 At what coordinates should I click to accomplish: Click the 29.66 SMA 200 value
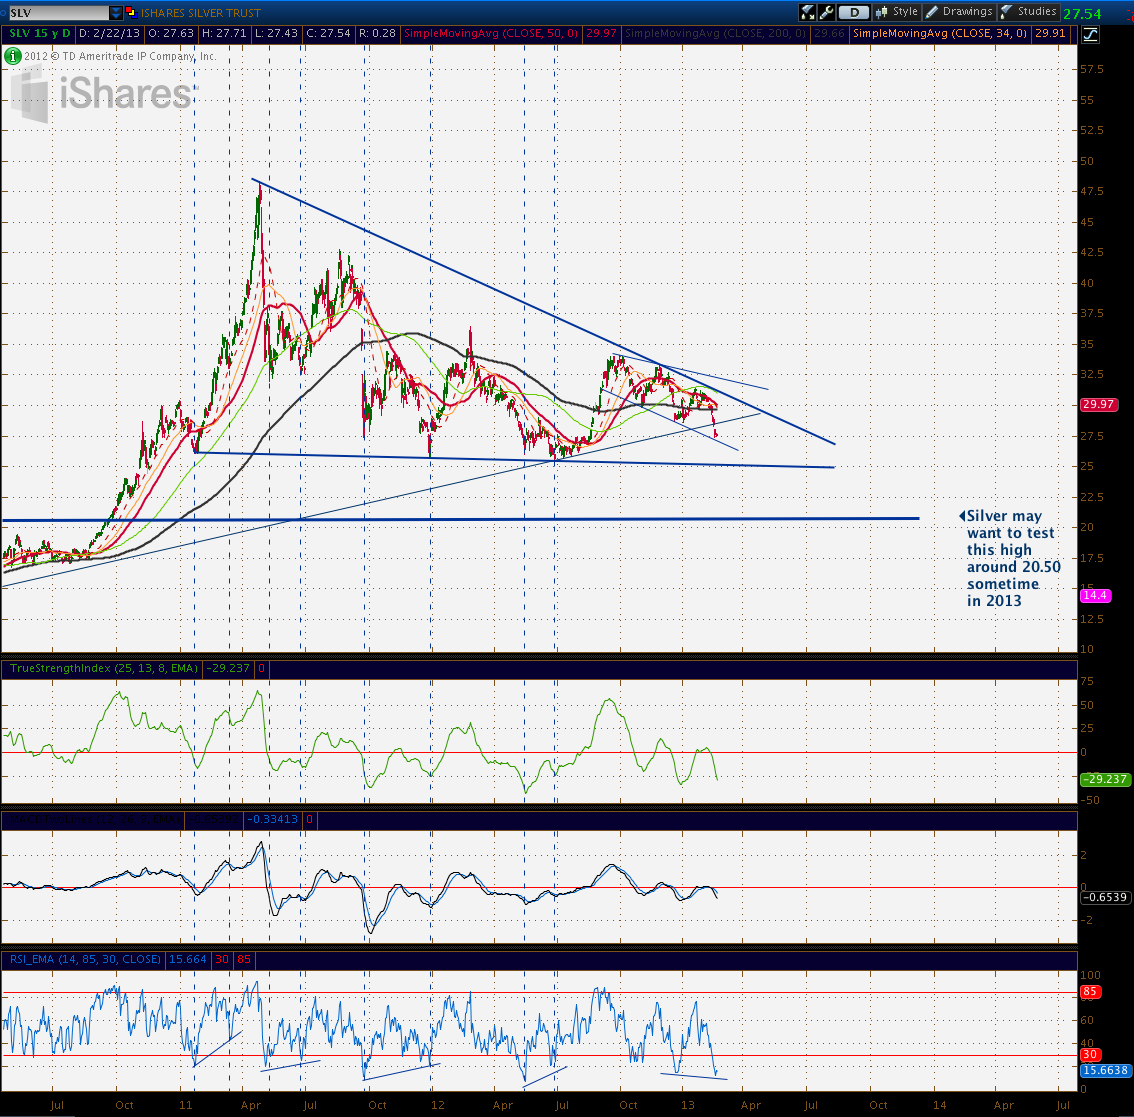(x=829, y=33)
